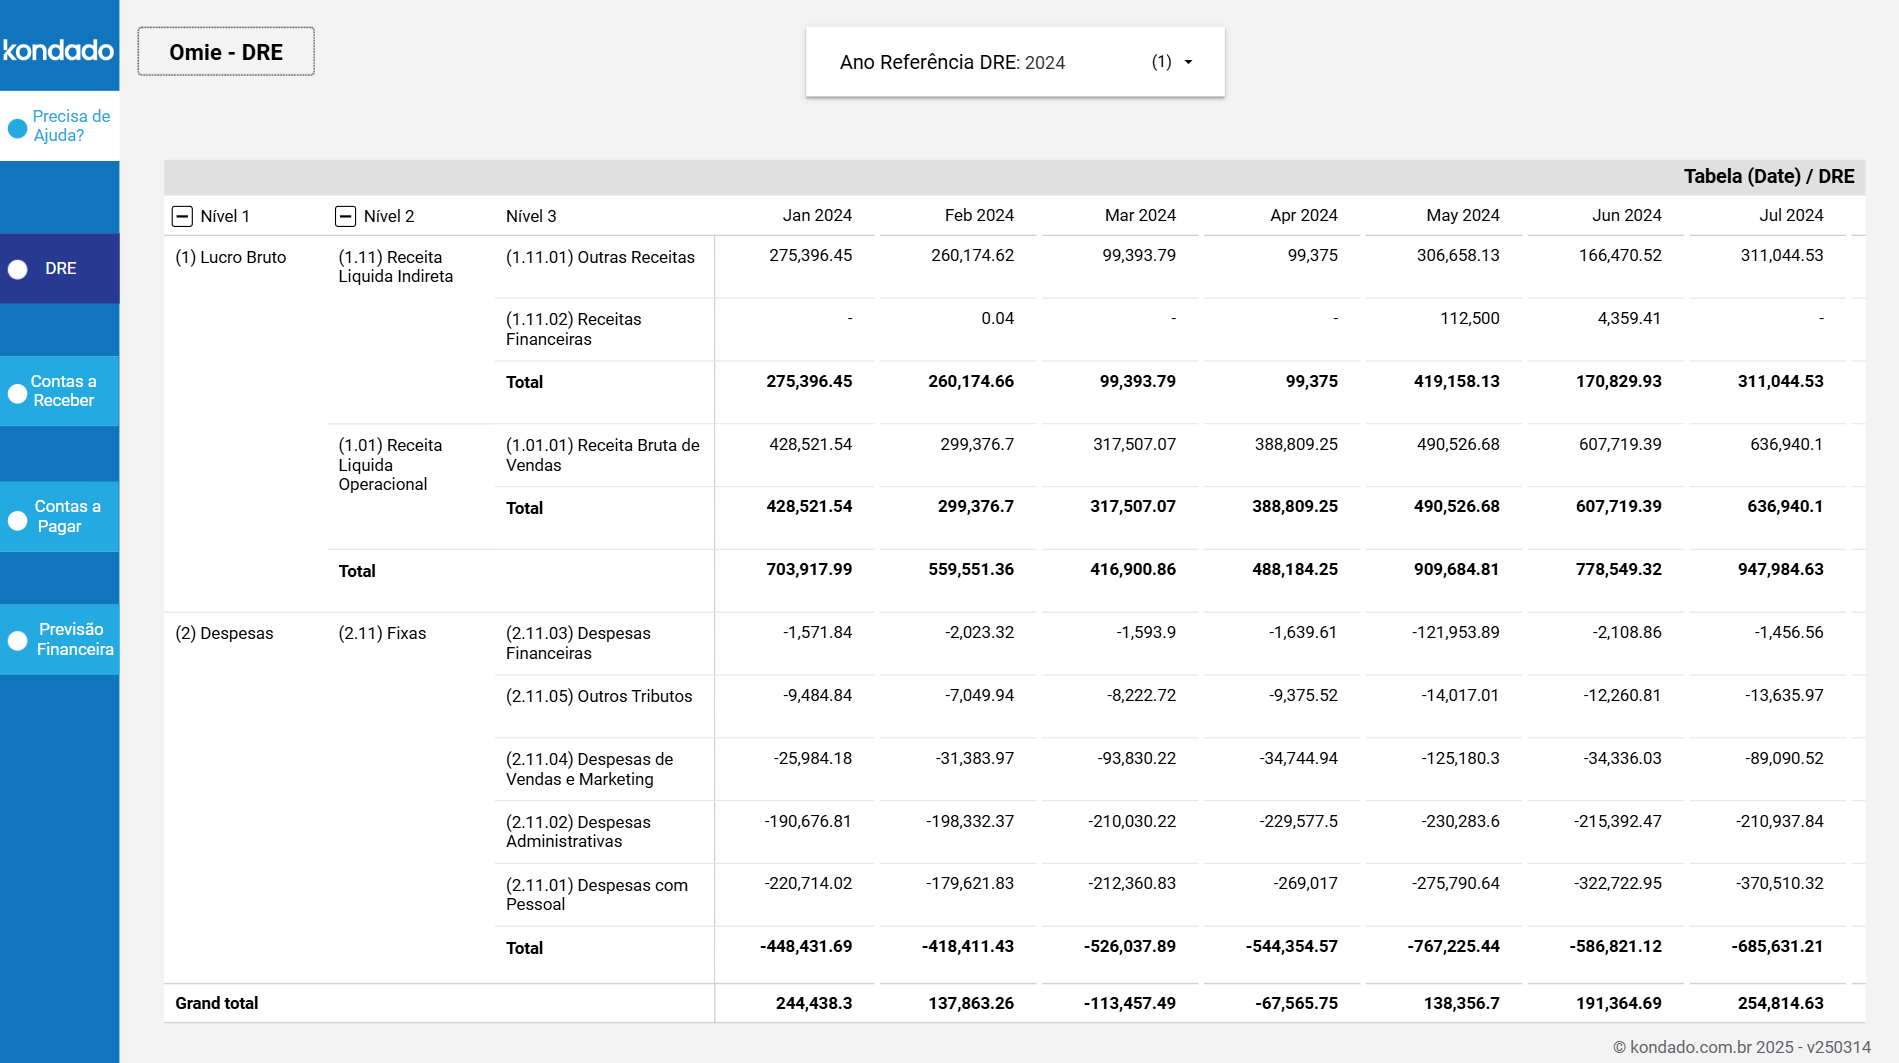
Task: Select the DRE sidebar icon
Action: click(x=17, y=268)
